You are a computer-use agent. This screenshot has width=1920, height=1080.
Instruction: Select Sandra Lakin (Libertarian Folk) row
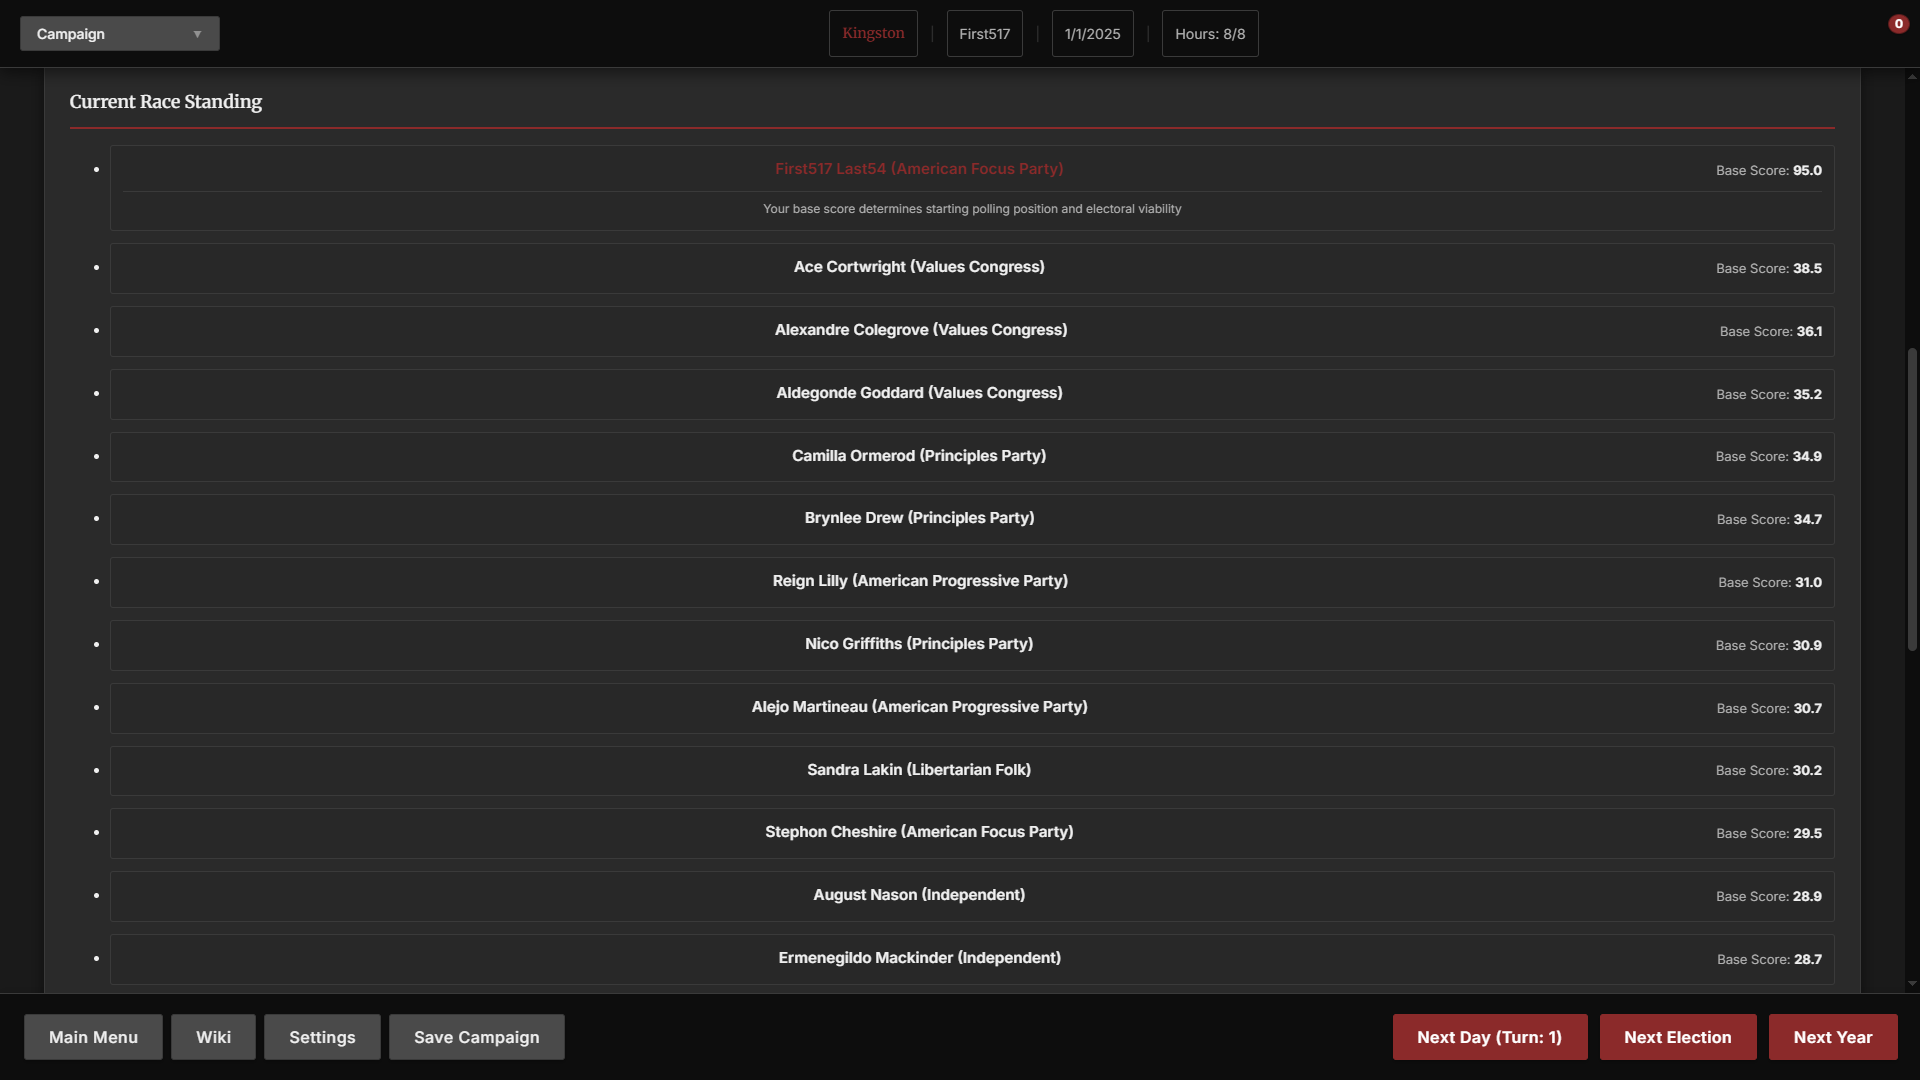[x=919, y=770]
